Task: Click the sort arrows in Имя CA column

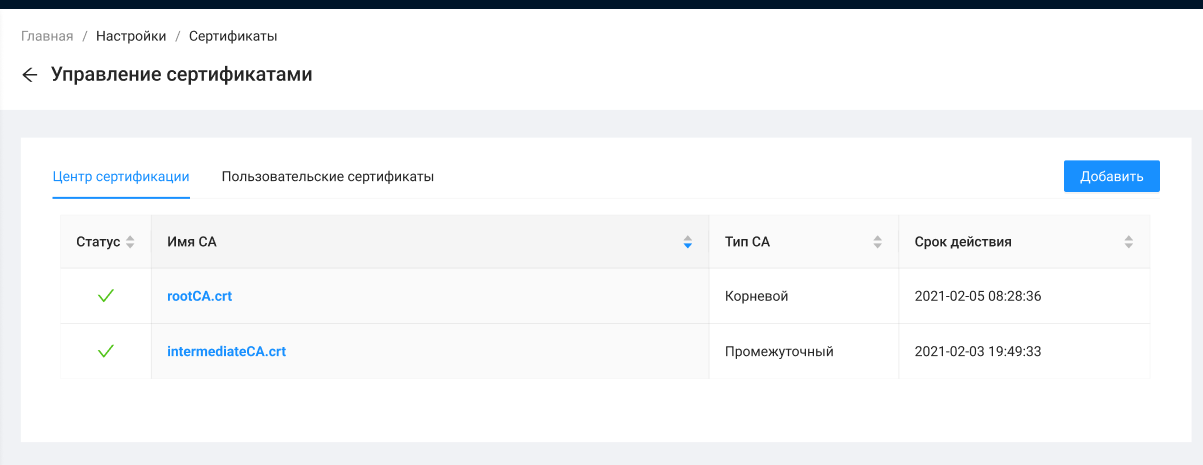Action: coord(687,242)
